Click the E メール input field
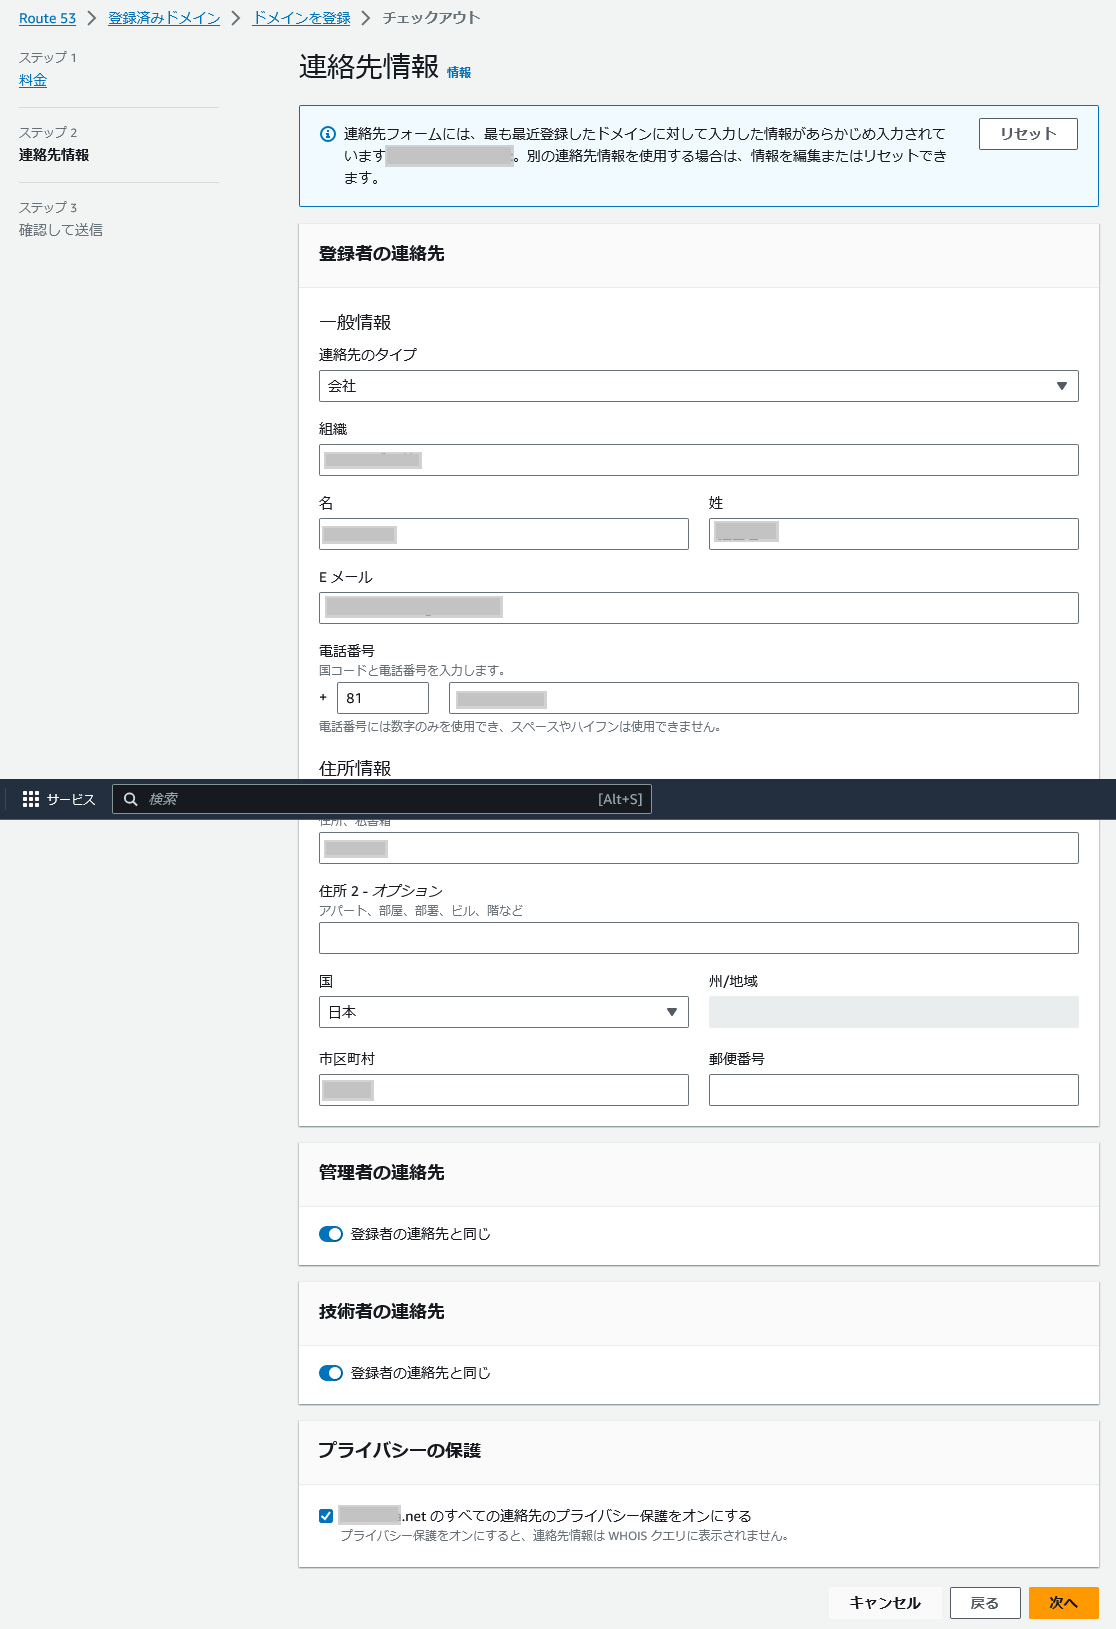Image resolution: width=1116 pixels, height=1629 pixels. point(698,608)
